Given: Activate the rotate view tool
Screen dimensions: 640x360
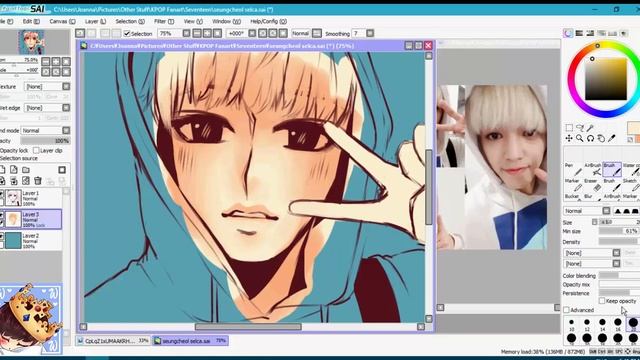Looking at the screenshot, I should point(590,139).
